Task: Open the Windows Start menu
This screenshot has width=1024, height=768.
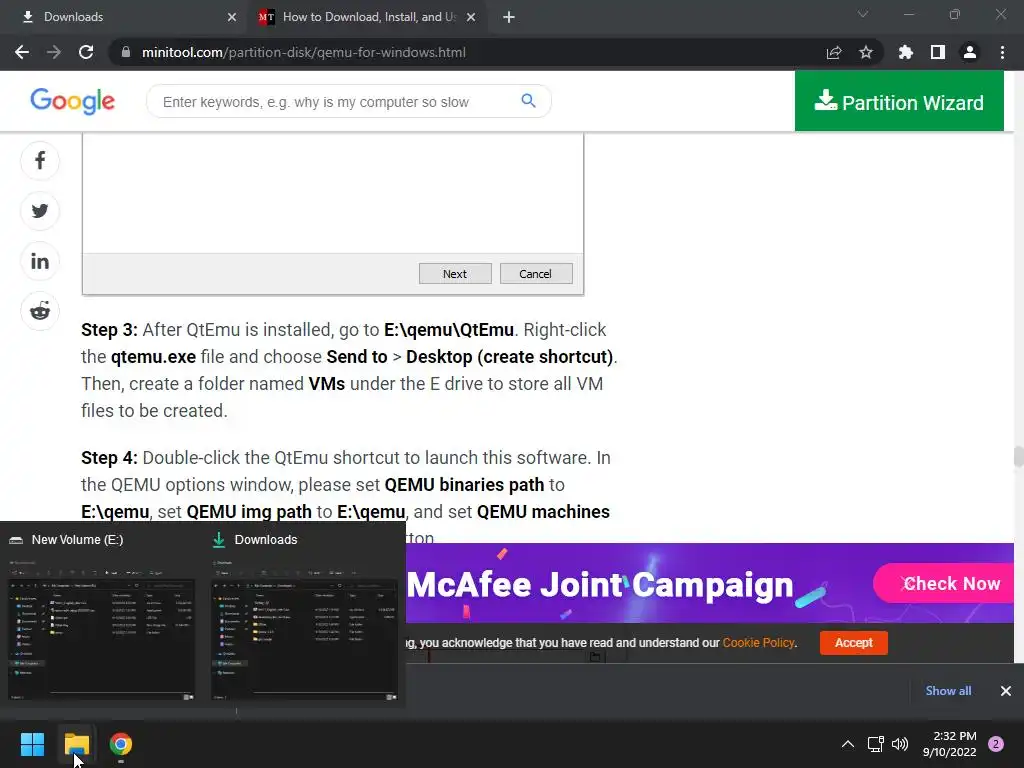Action: (x=32, y=744)
